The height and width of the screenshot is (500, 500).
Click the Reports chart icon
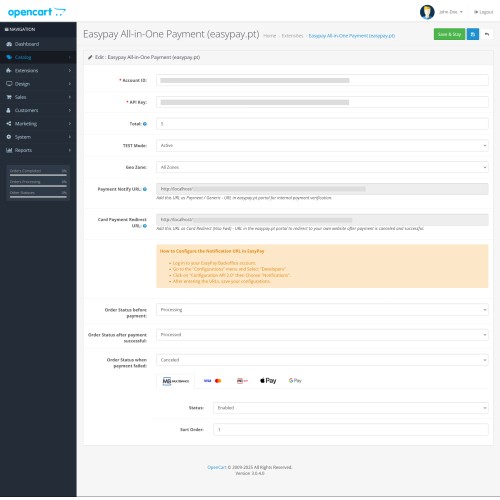(x=9, y=150)
